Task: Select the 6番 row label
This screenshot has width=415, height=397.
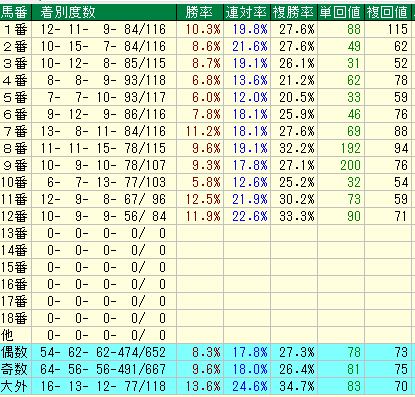Action: [x=15, y=115]
